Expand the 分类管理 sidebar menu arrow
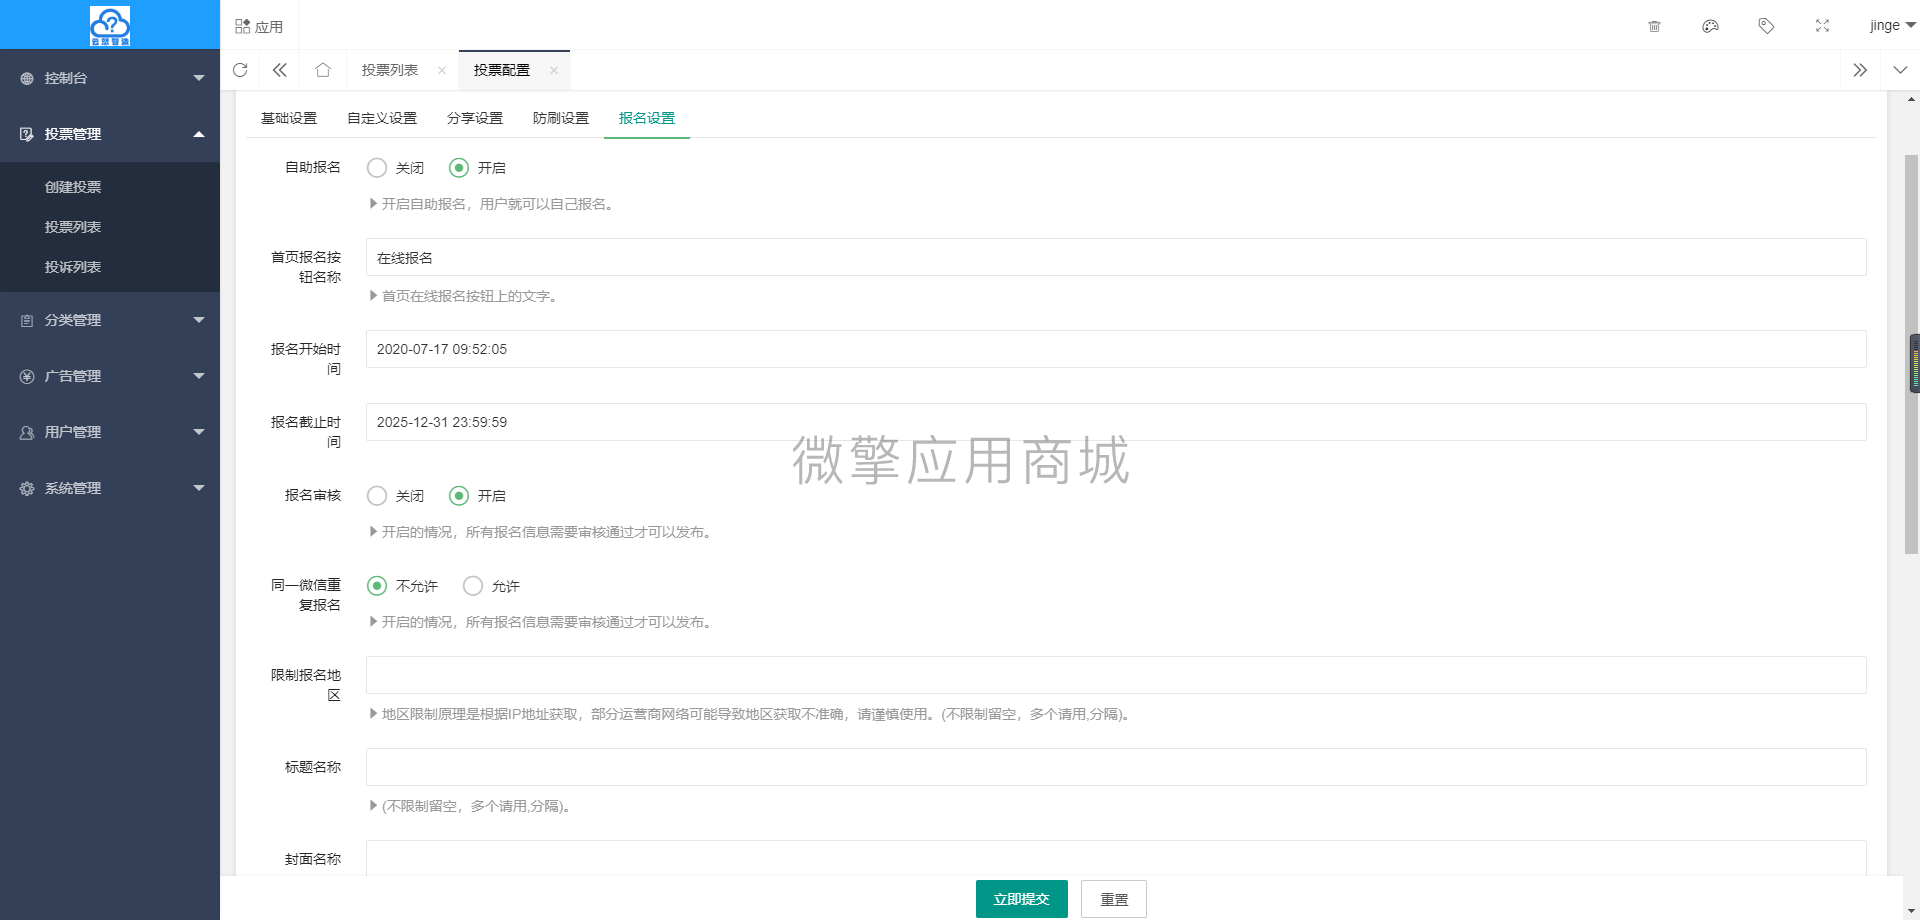The height and width of the screenshot is (920, 1920). pyautogui.click(x=199, y=320)
